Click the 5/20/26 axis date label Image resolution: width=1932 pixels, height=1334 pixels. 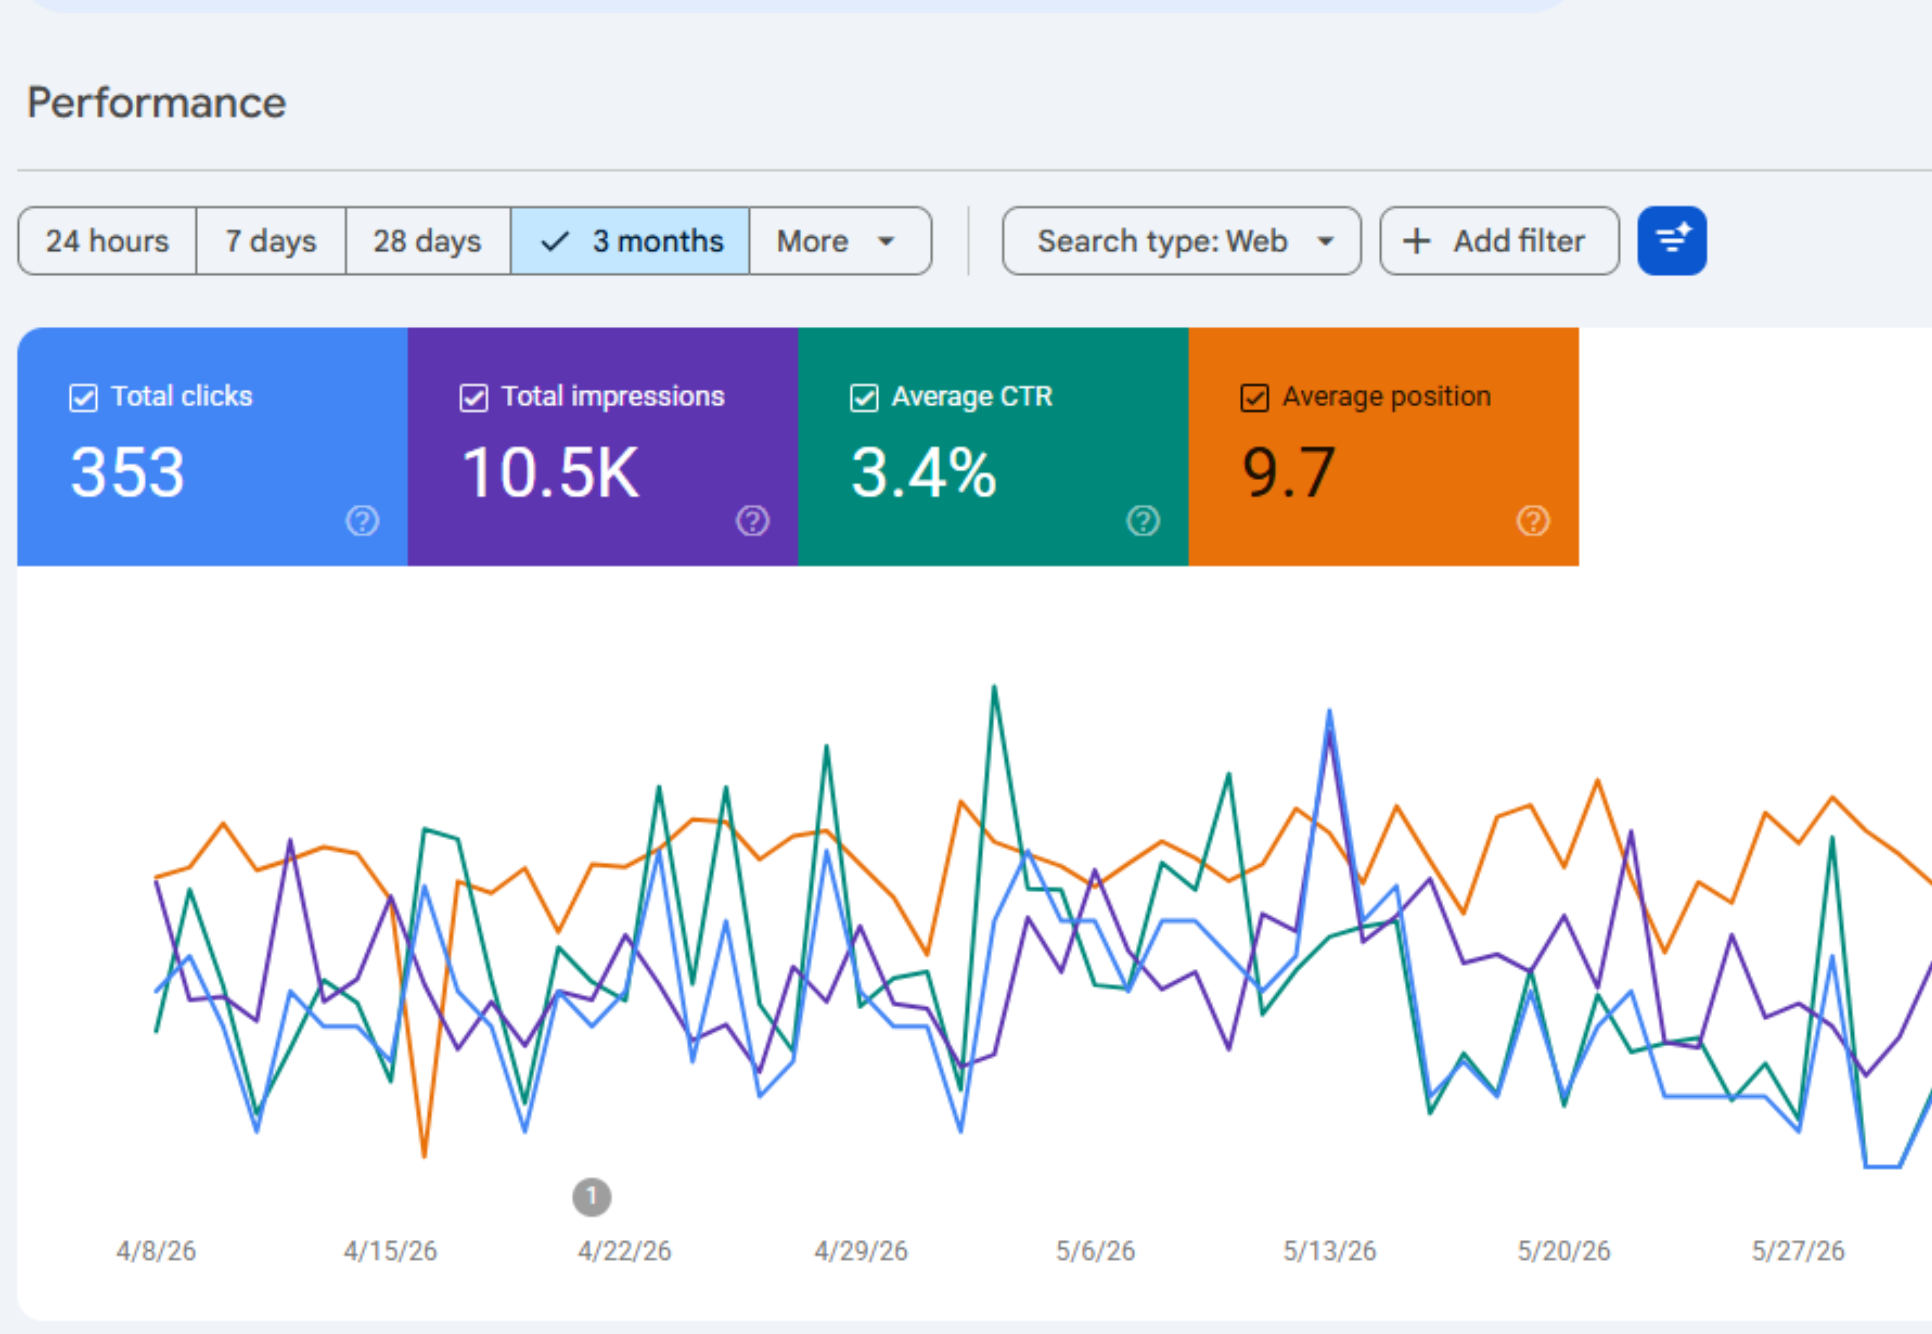[x=1564, y=1251]
